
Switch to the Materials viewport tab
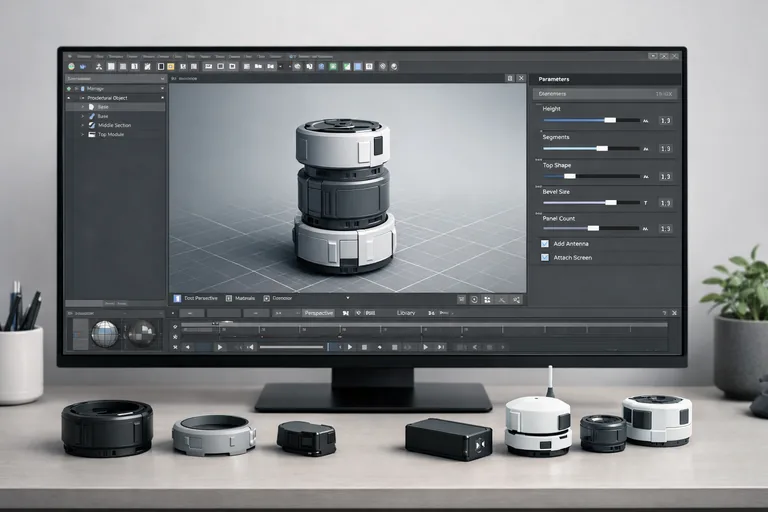coord(242,298)
